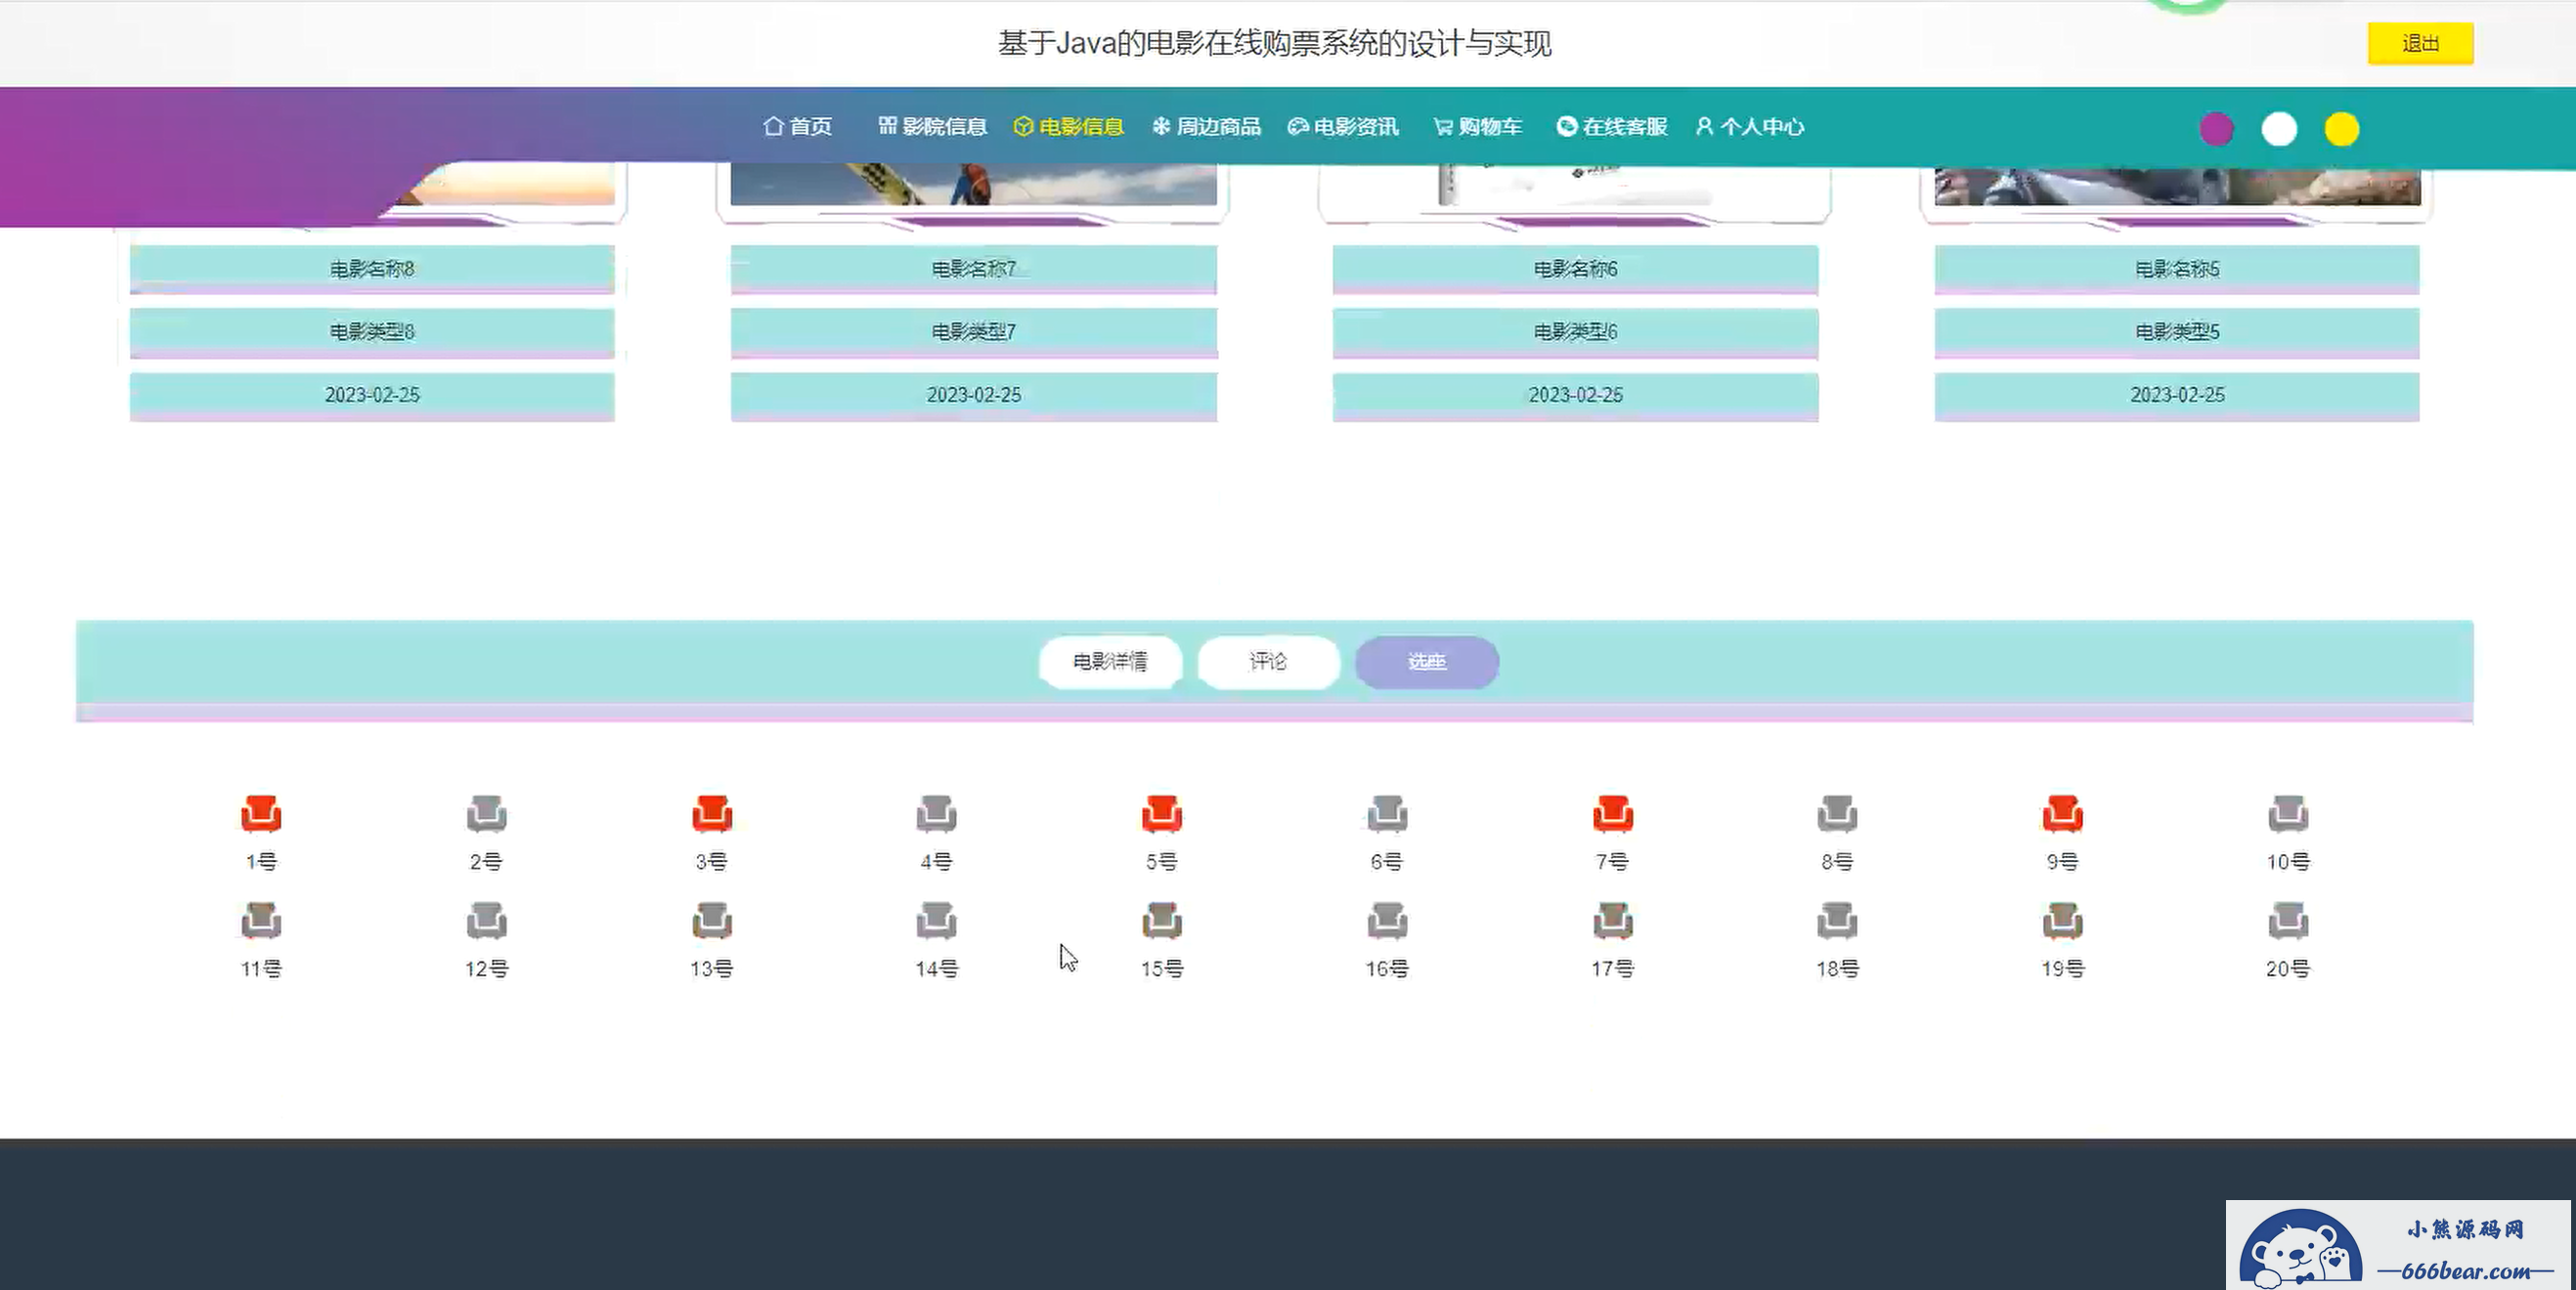Switch to the 电影详情 tab

click(1110, 662)
